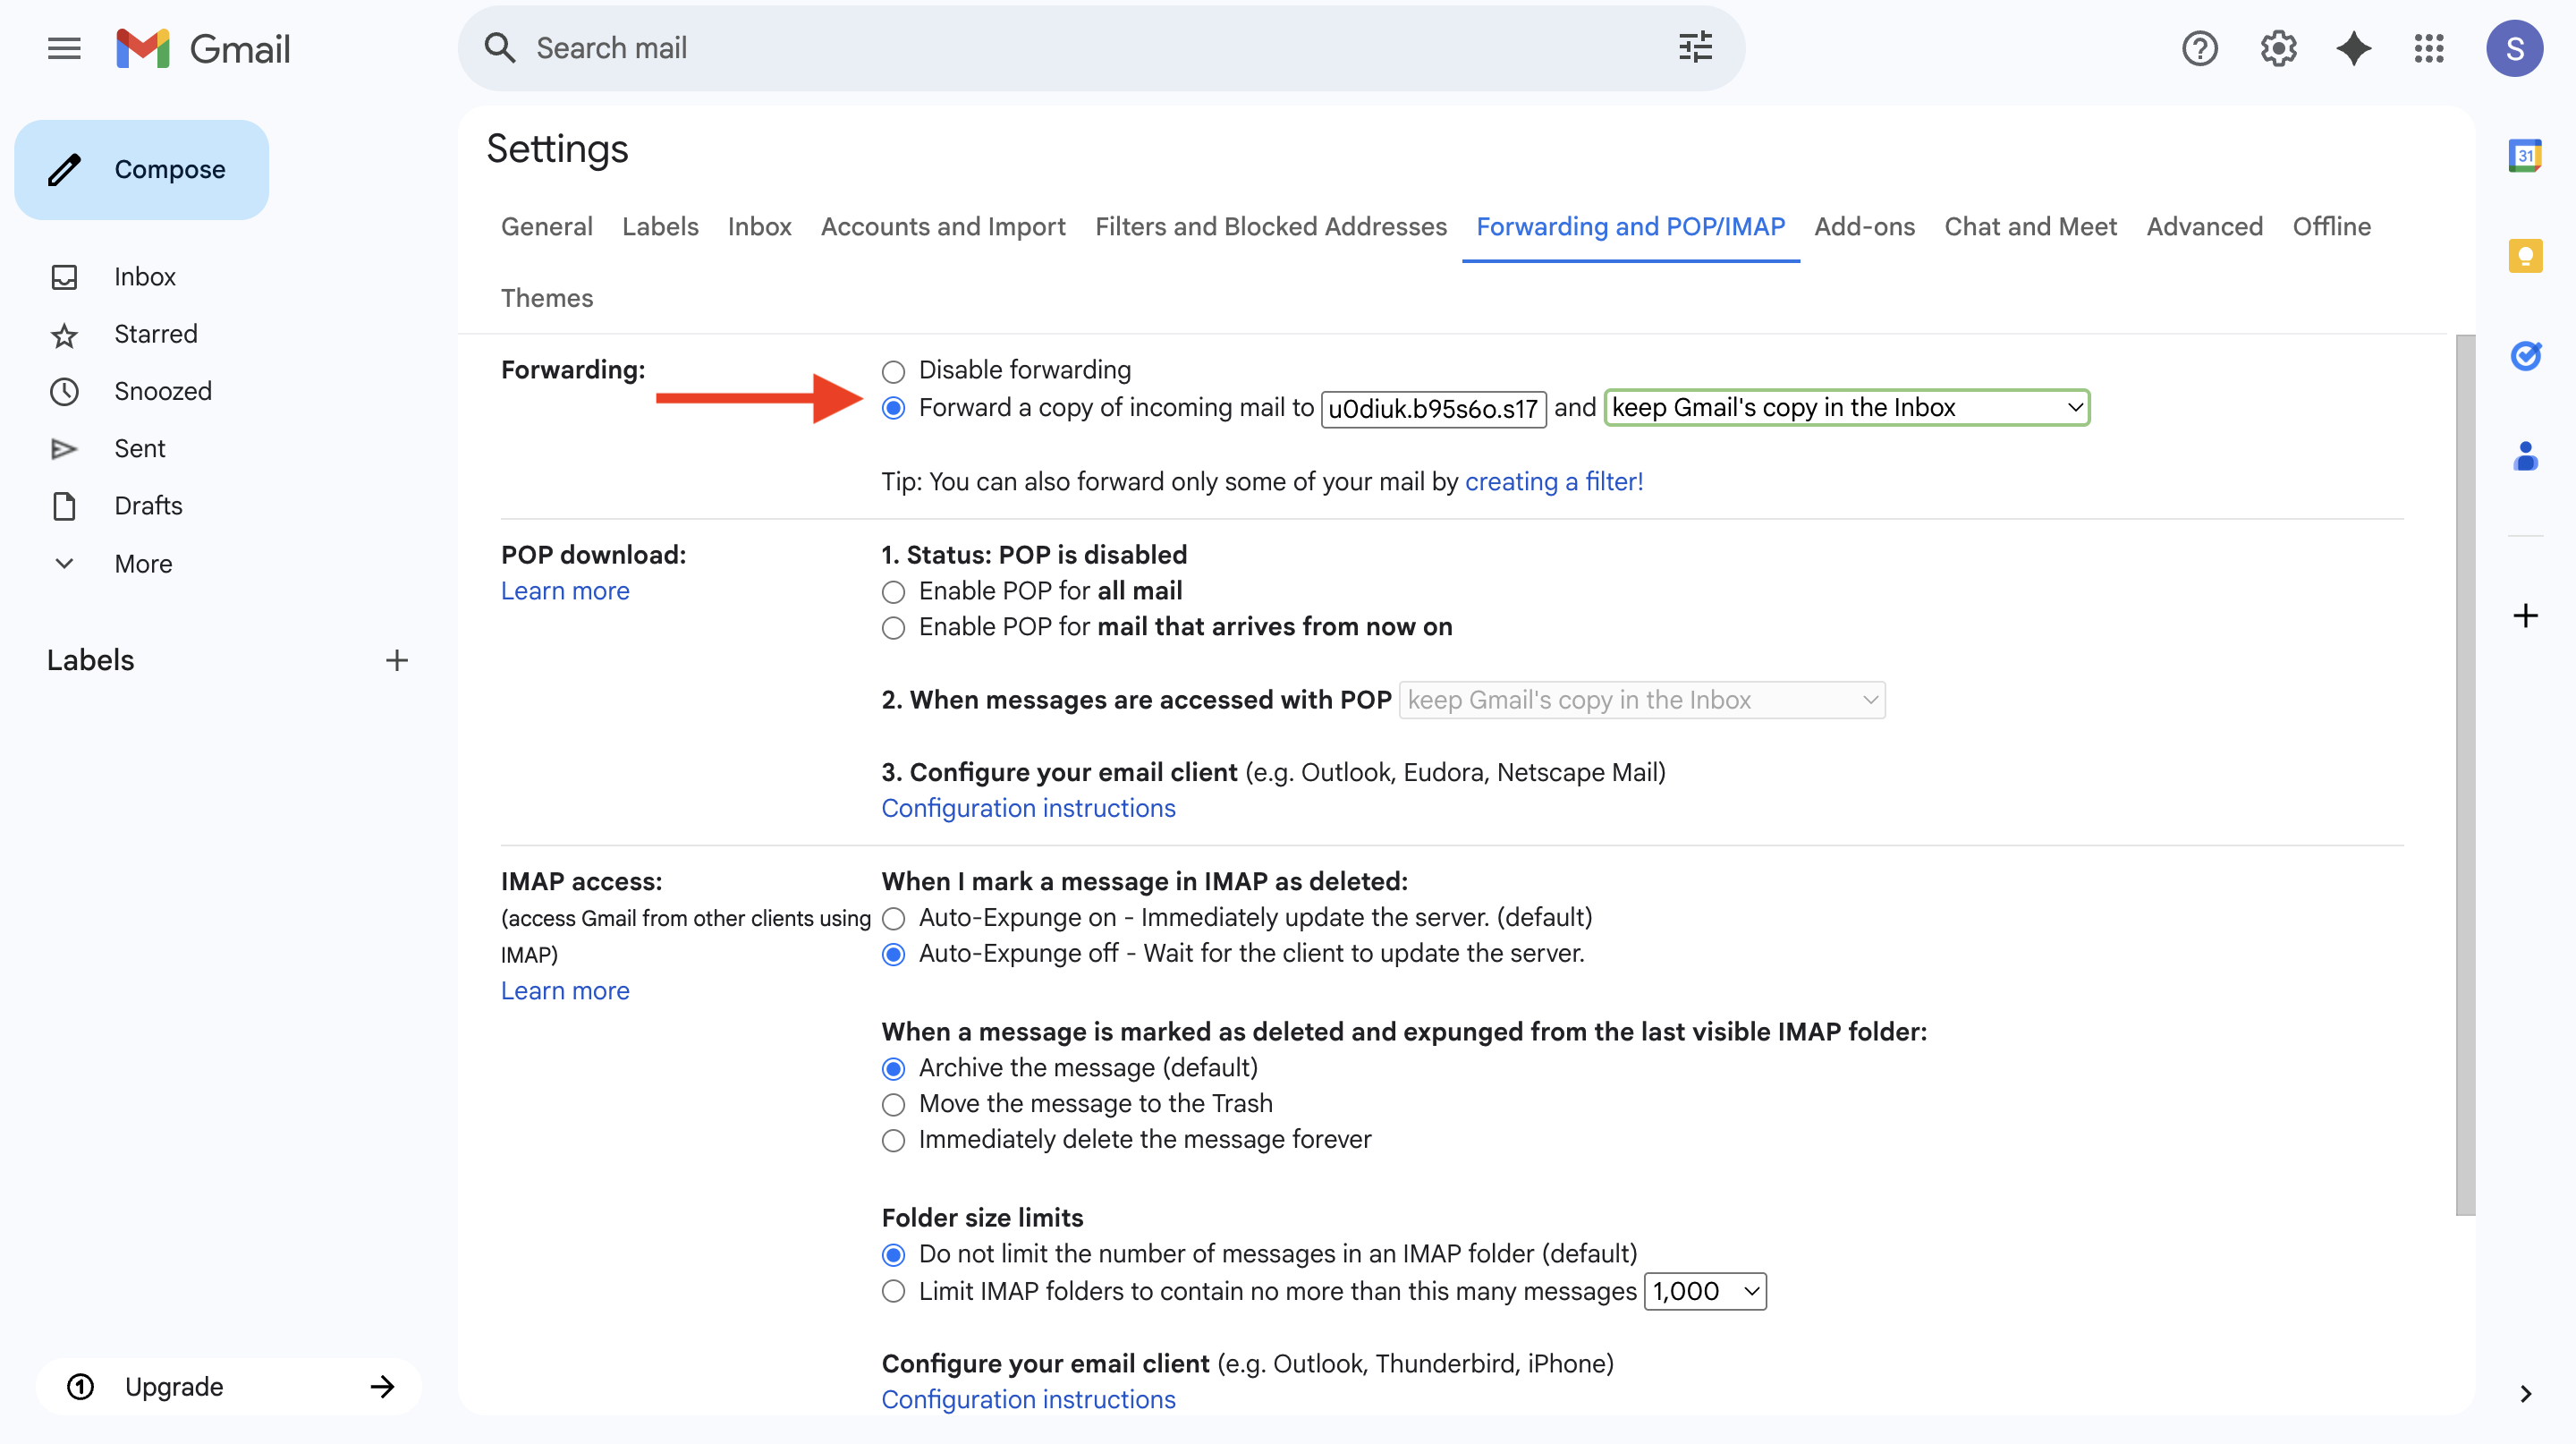Viewport: 2576px width, 1444px height.
Task: Select Disable forwarding radio button
Action: [x=893, y=372]
